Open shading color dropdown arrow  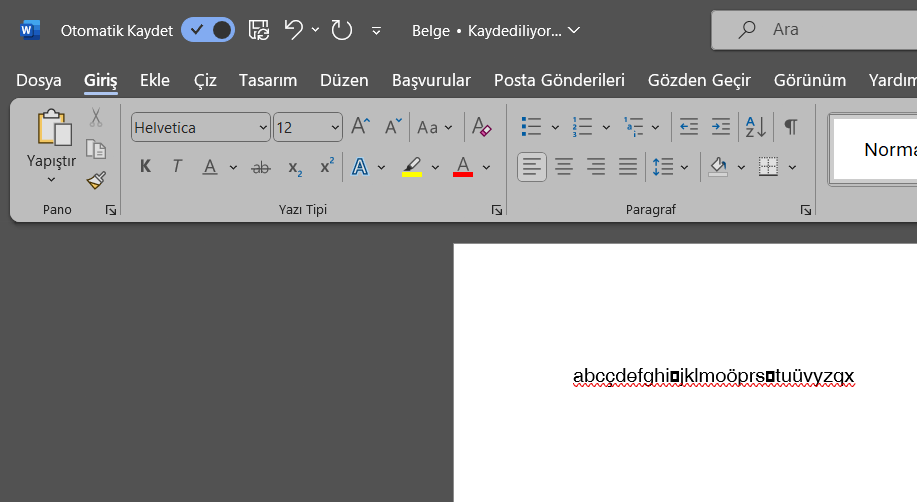(x=741, y=167)
